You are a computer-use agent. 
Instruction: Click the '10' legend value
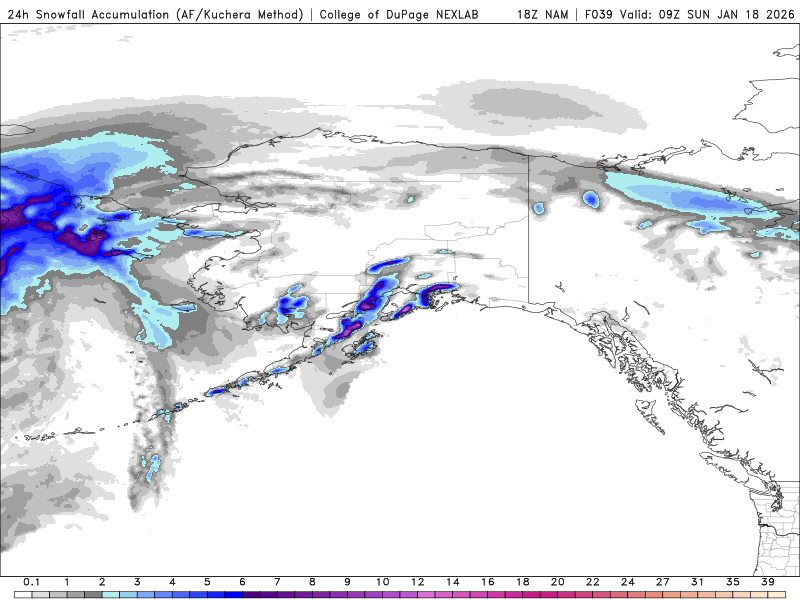(x=383, y=582)
